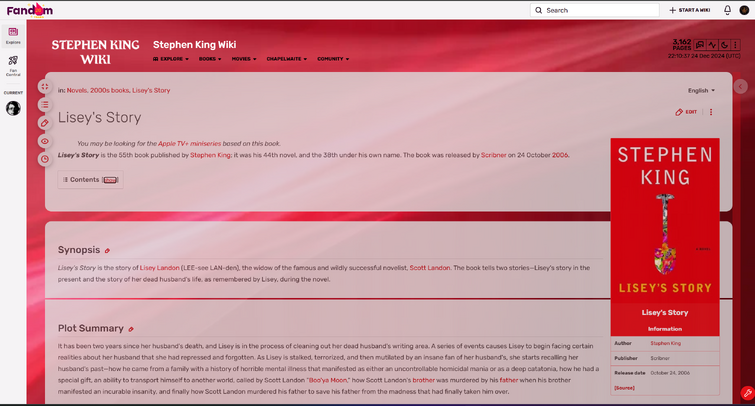Click the fullscreen expand content icon

tap(45, 87)
